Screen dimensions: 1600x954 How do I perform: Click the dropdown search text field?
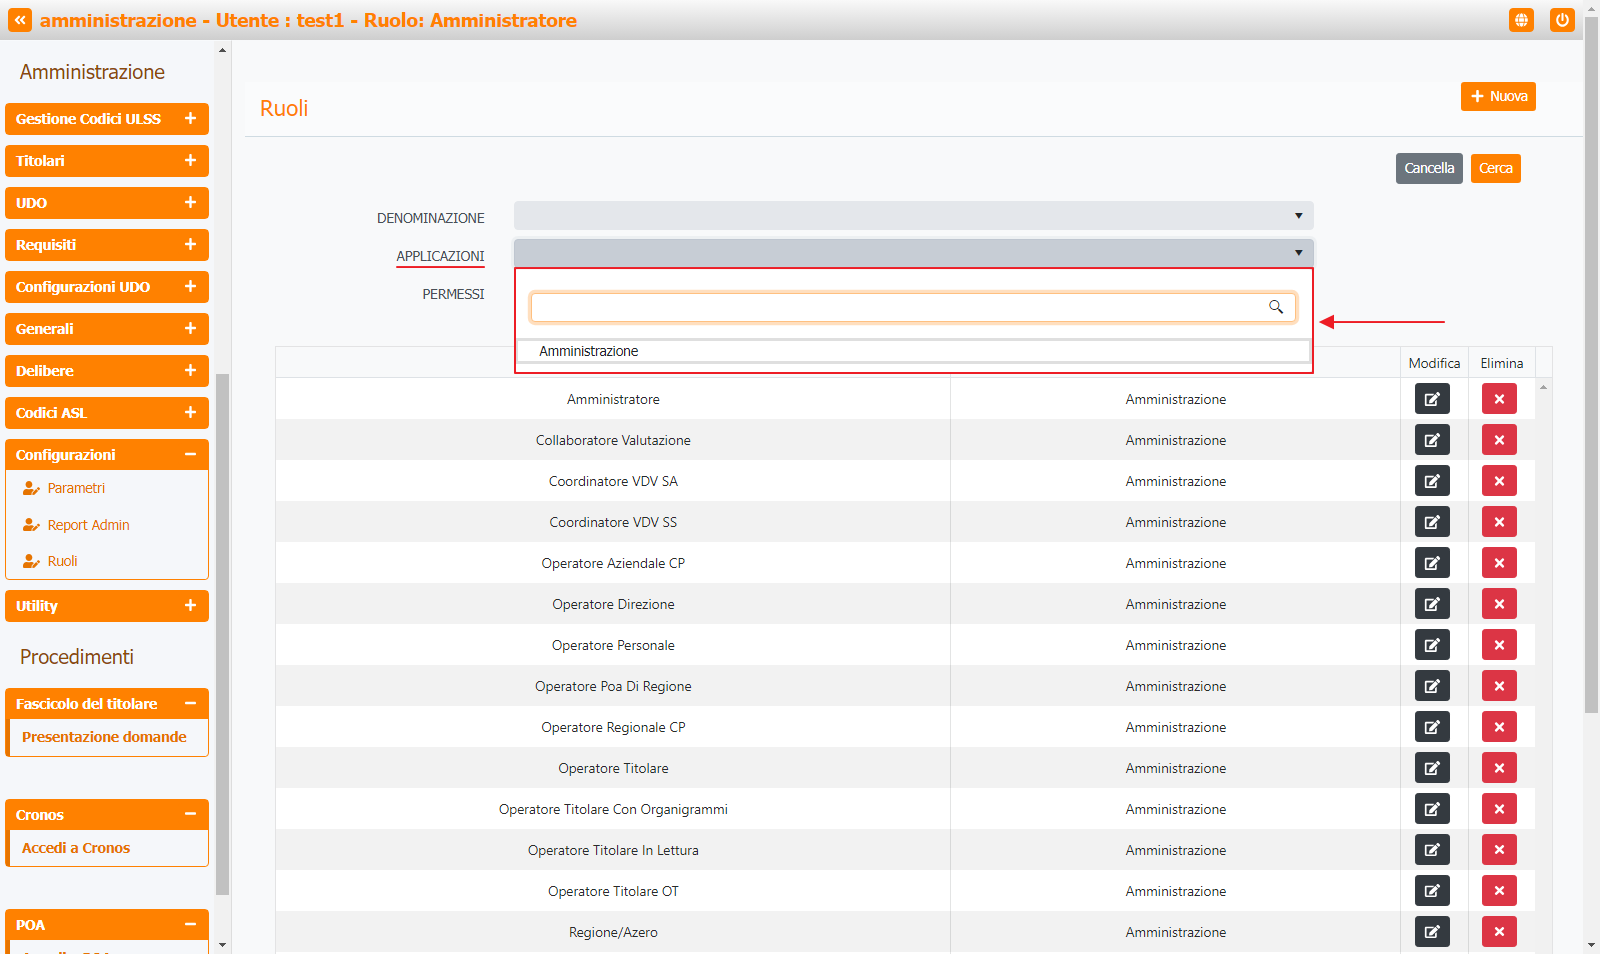897,307
